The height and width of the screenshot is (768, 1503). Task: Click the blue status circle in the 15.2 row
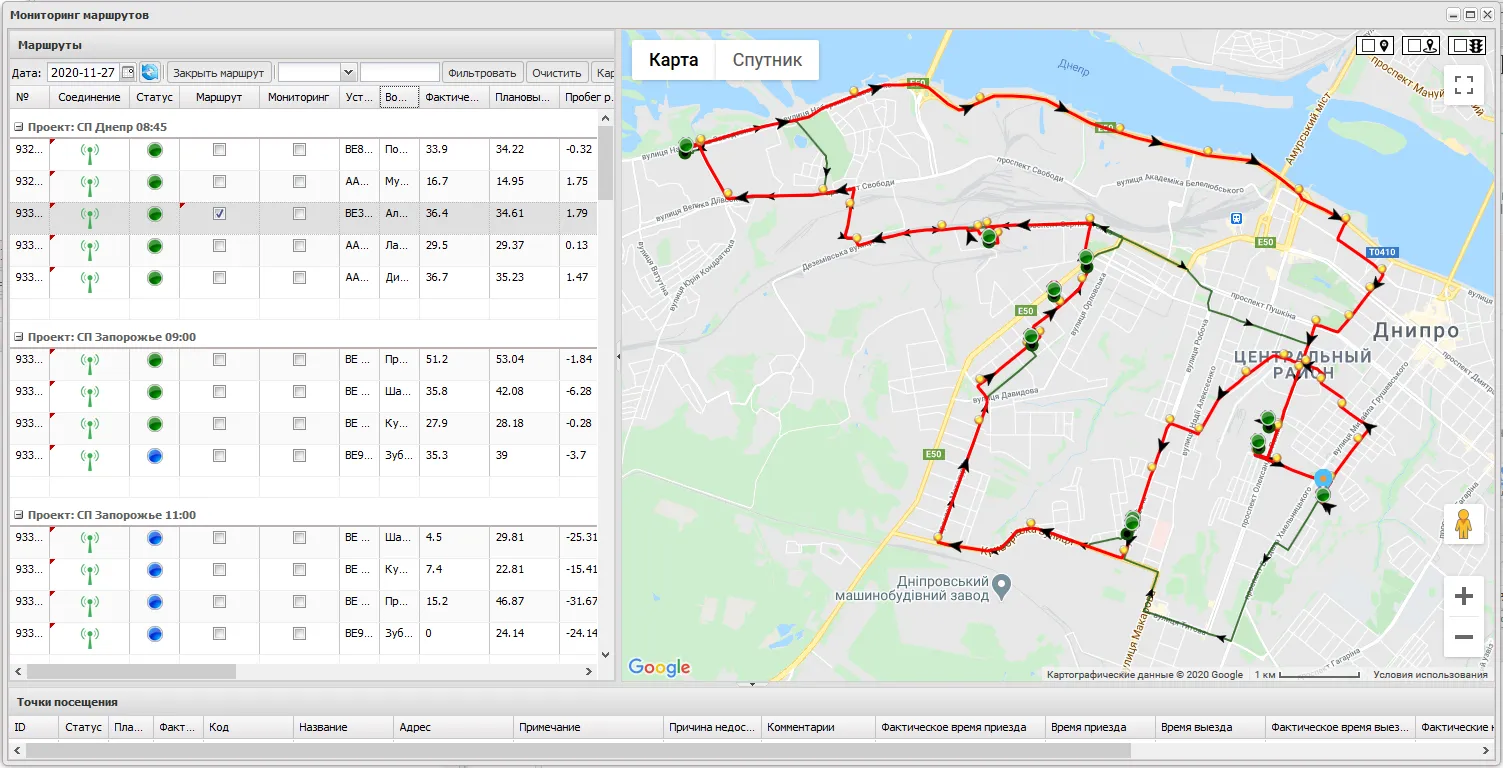[155, 602]
